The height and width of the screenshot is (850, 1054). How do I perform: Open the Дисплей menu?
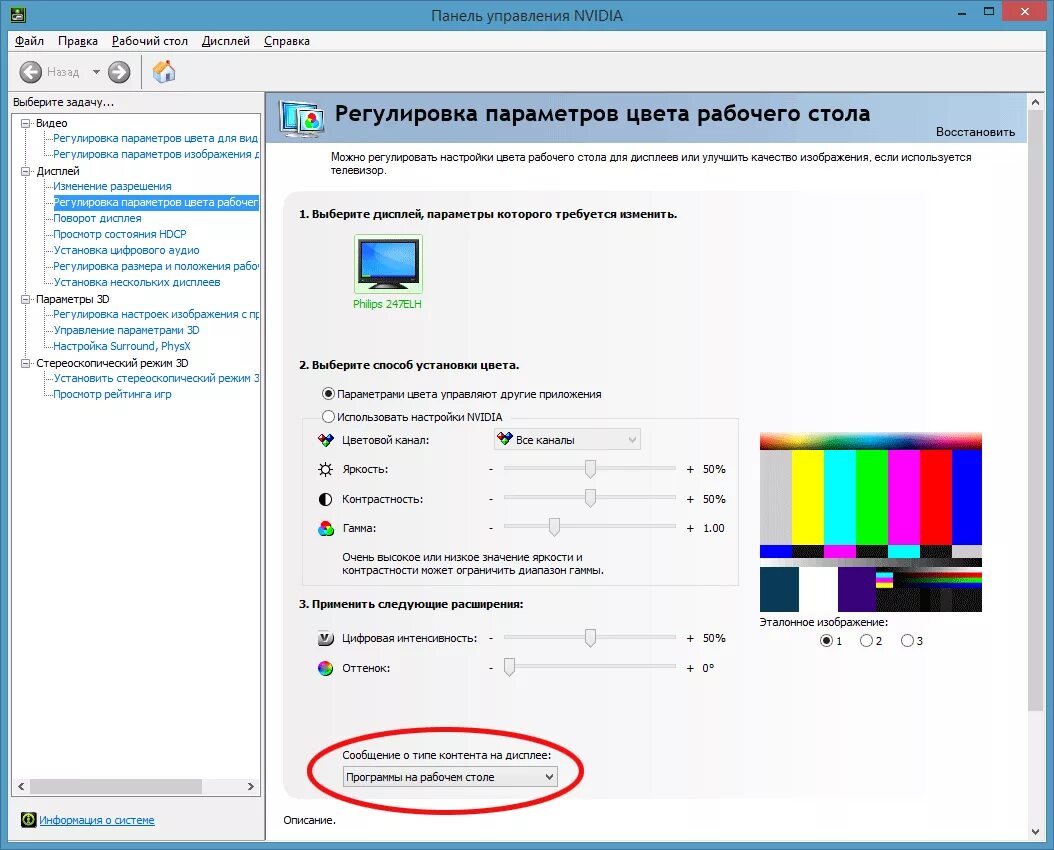click(x=226, y=41)
